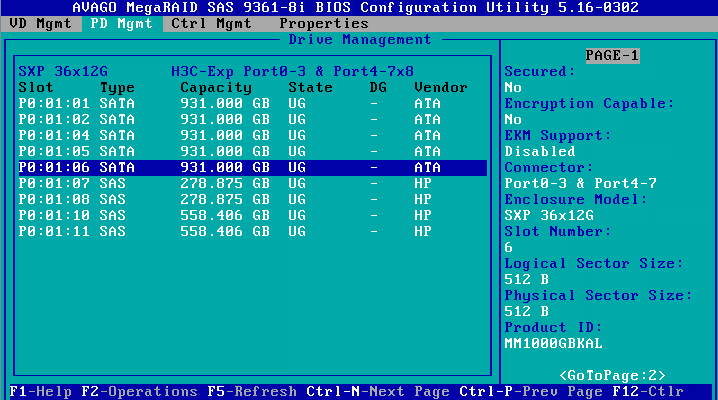Select SAS drive row P0:01:07
The height and width of the screenshot is (400, 718).
click(252, 184)
